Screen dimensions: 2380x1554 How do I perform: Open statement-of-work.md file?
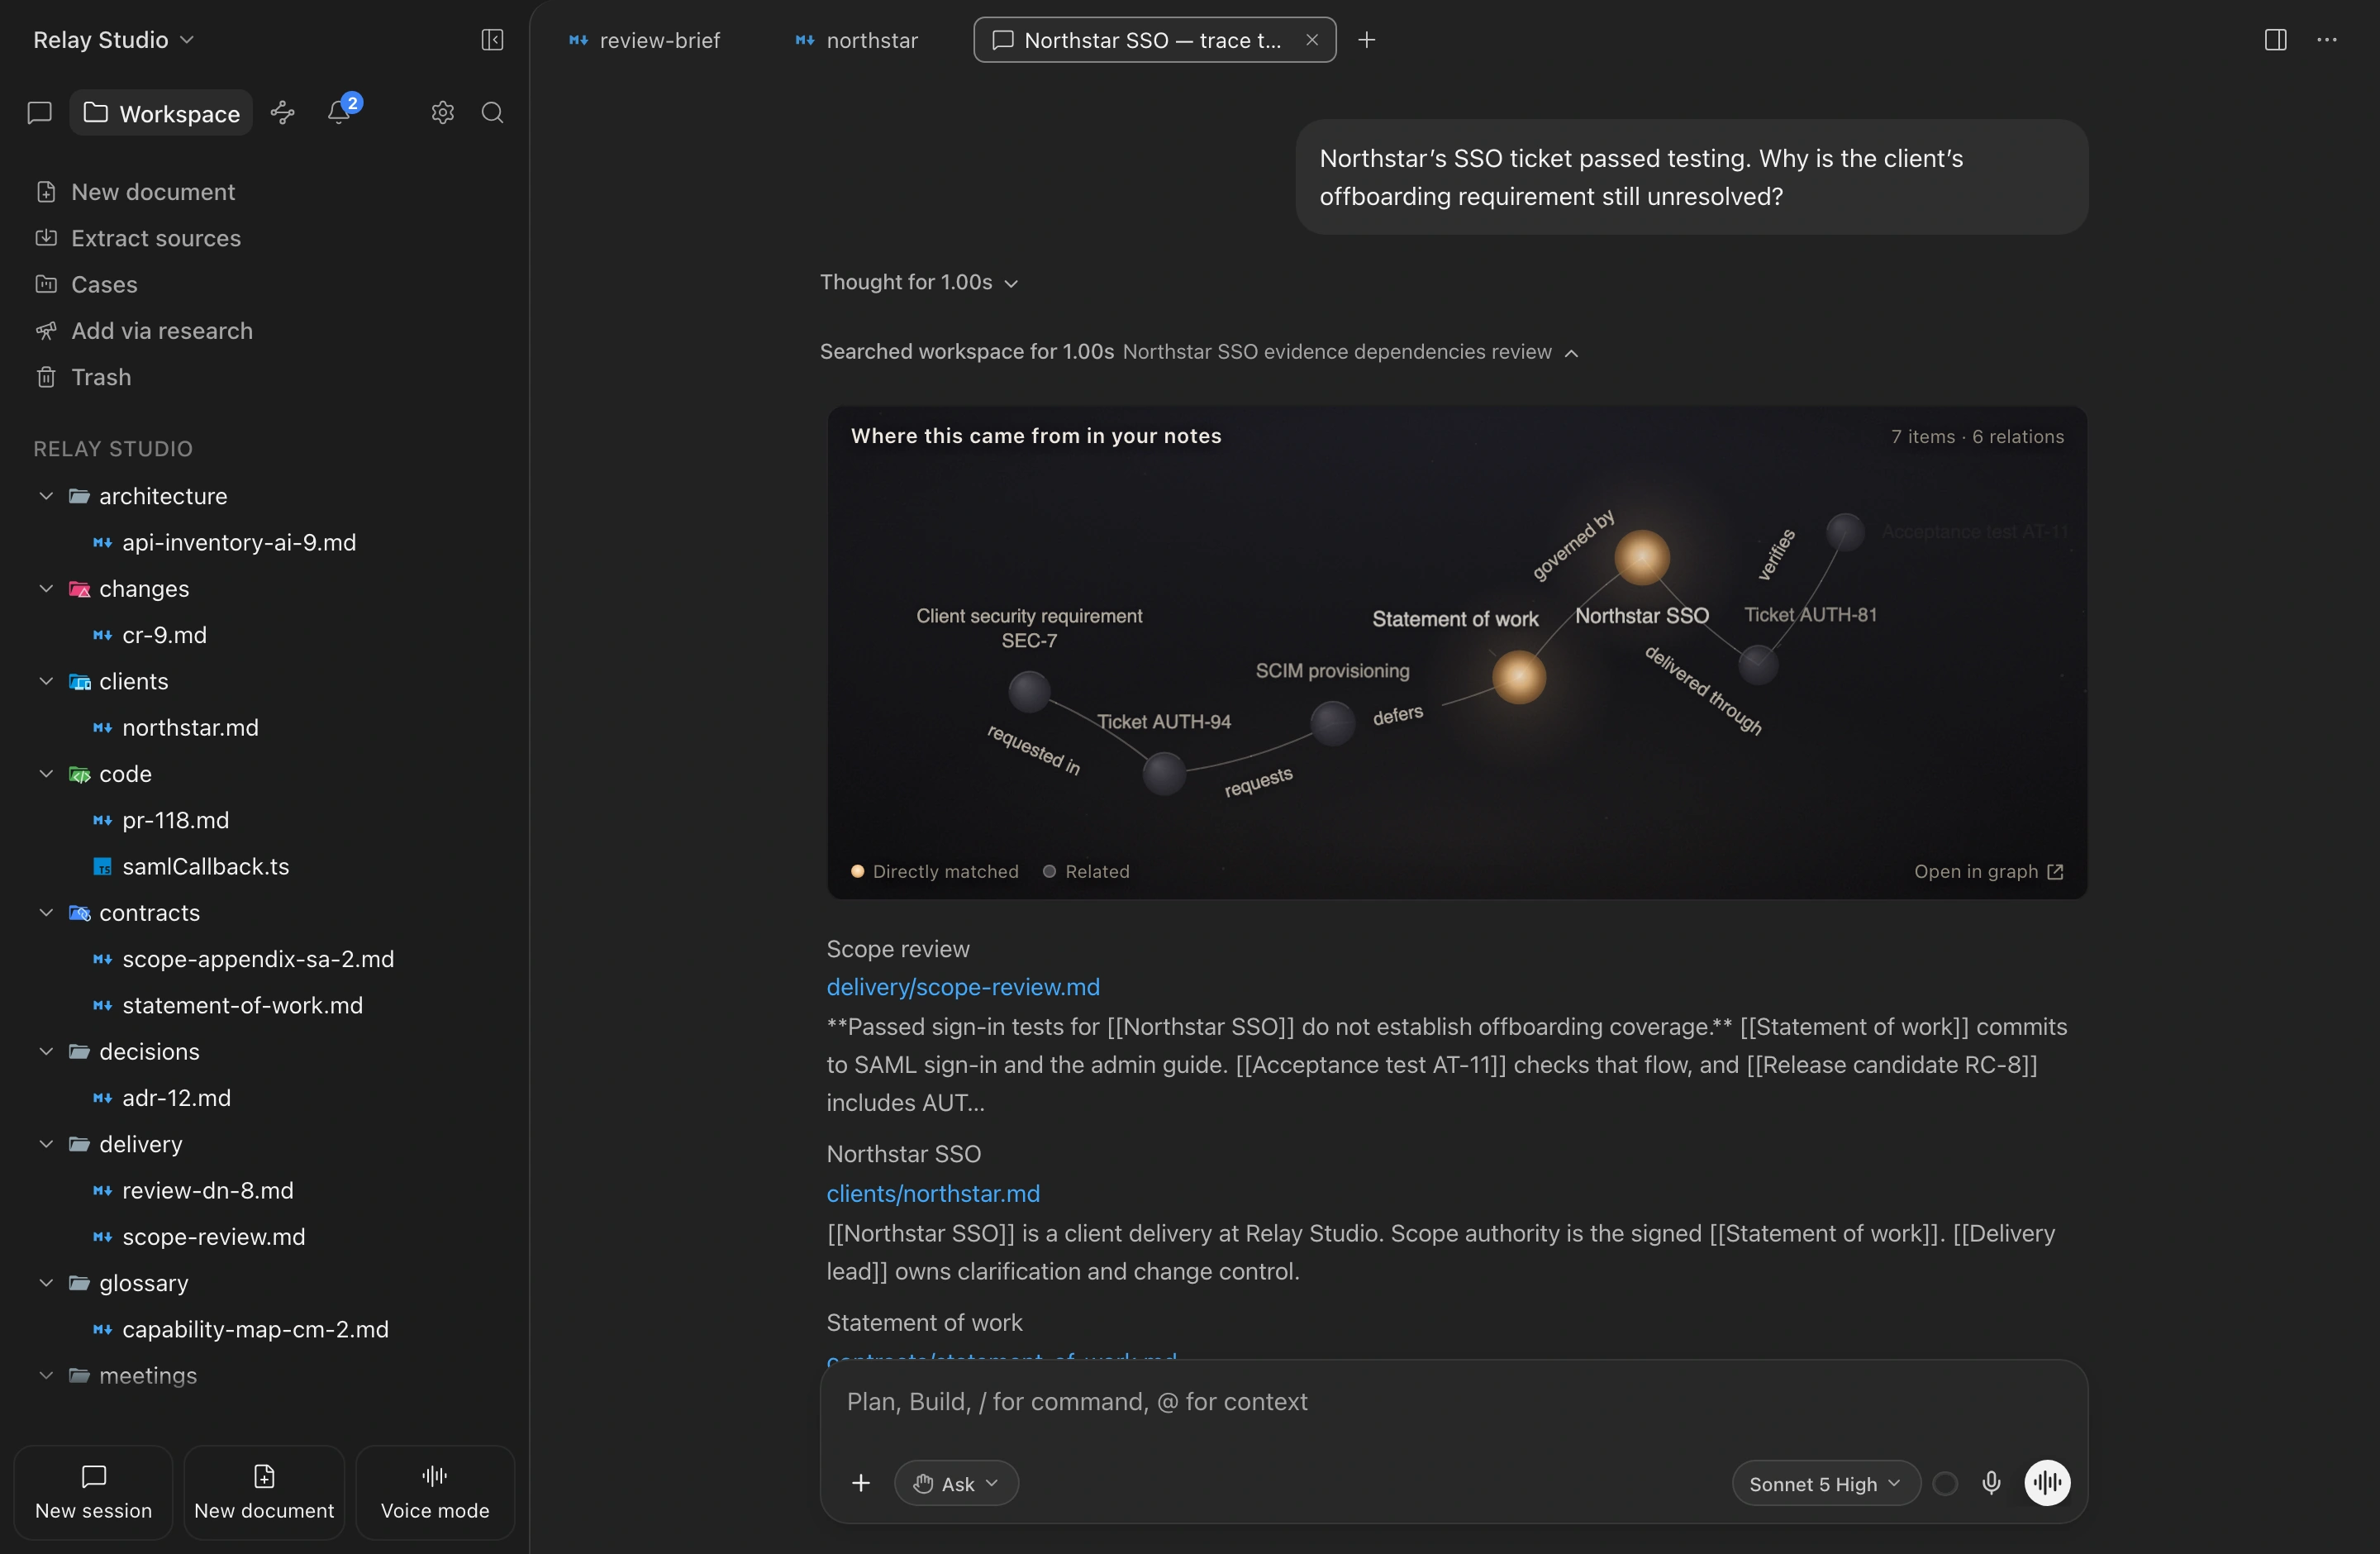(228, 1006)
